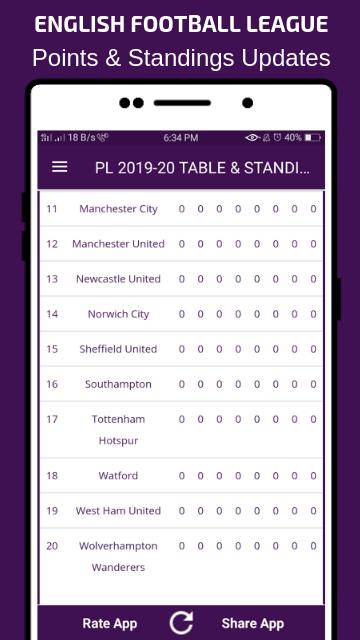
Task: Tap the signal strength status icon
Action: pyautogui.click(x=53, y=138)
